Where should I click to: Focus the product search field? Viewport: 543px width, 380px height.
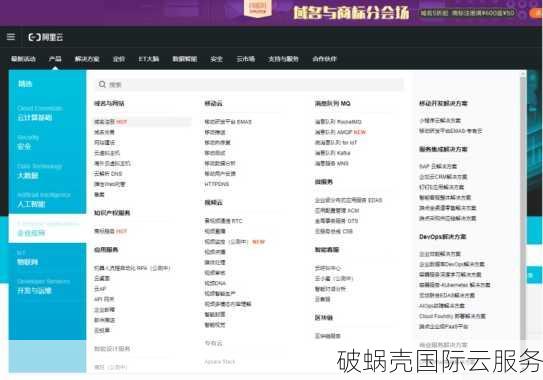(249, 84)
